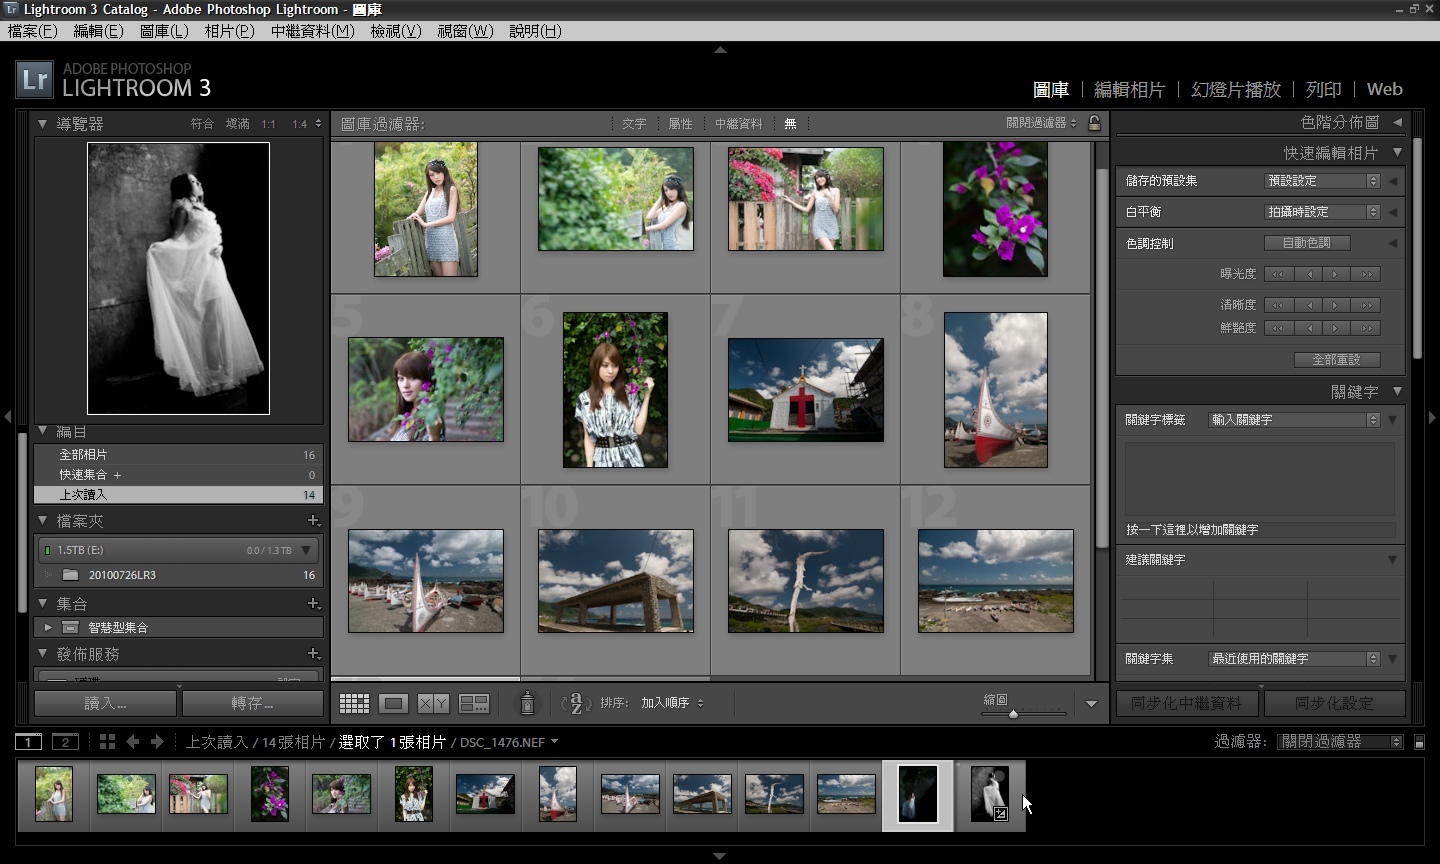This screenshot has width=1440, height=864.
Task: Click the filmstrip go-back arrow
Action: pyautogui.click(x=133, y=742)
